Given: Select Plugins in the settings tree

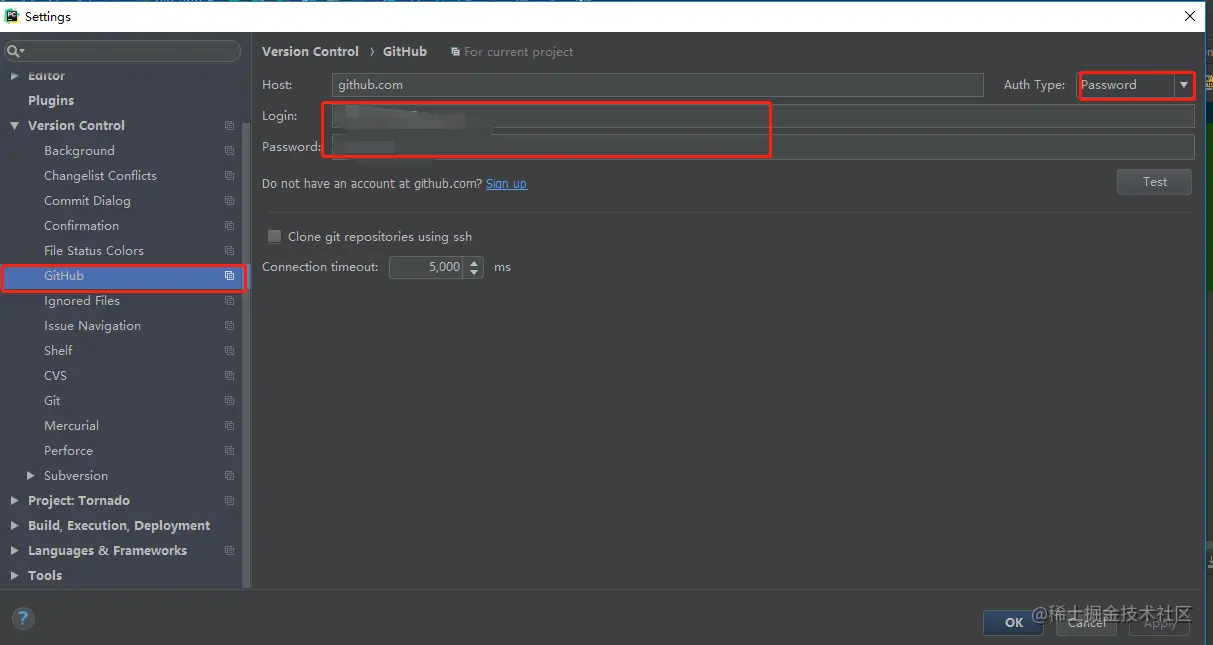Looking at the screenshot, I should pyautogui.click(x=51, y=101).
